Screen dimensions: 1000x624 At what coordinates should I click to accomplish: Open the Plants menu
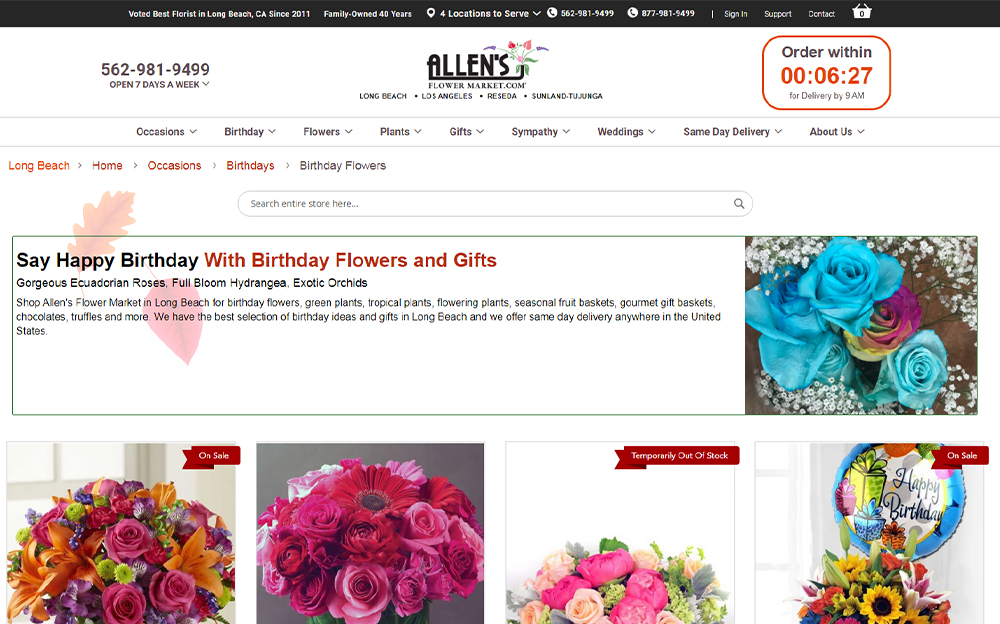(x=401, y=131)
